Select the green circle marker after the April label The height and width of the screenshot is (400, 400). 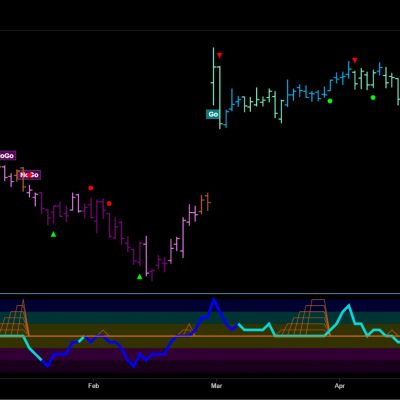(373, 98)
